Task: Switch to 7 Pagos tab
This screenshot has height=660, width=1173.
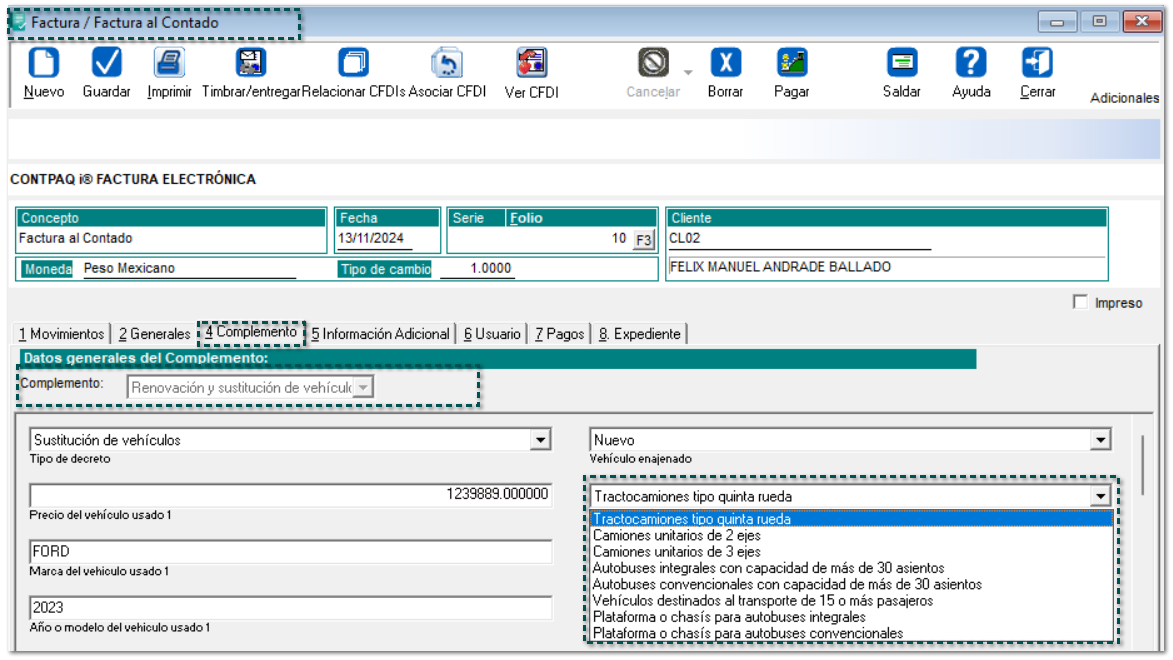Action: [560, 334]
